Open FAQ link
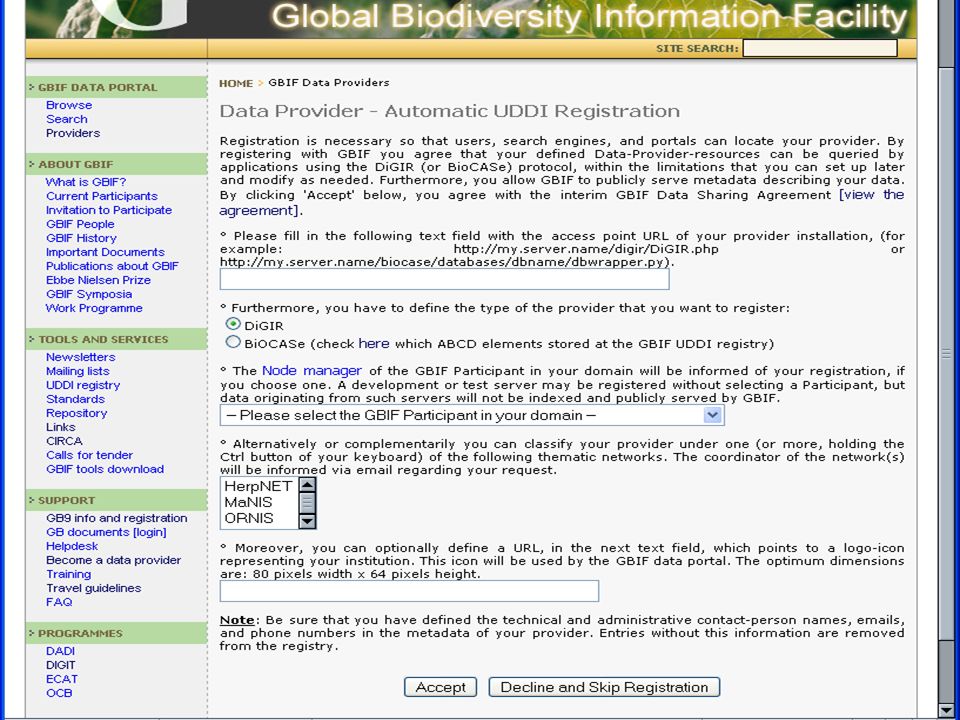Screen dimensions: 960x720 (x=59, y=603)
